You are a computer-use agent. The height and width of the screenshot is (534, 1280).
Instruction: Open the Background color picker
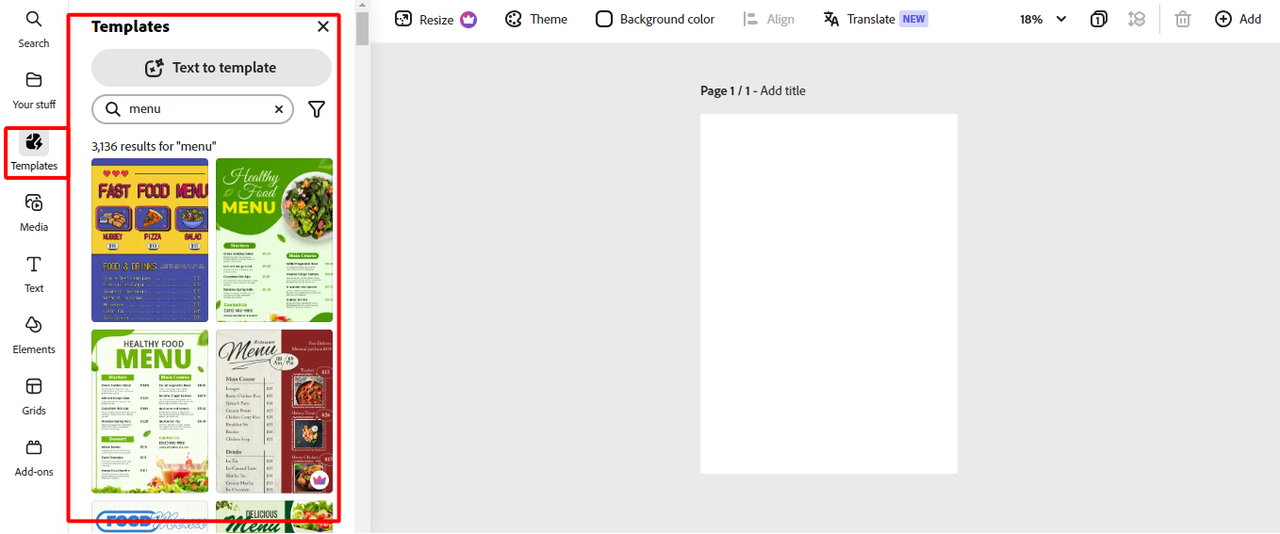tap(655, 19)
